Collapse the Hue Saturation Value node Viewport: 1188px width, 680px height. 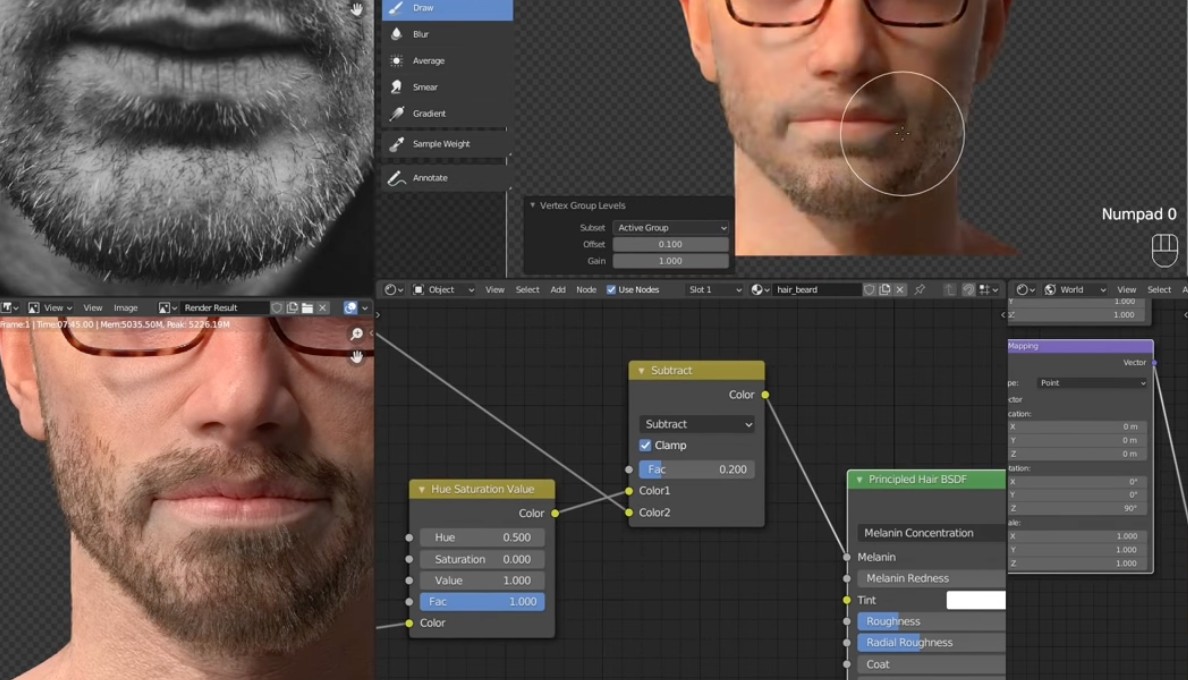pos(420,490)
